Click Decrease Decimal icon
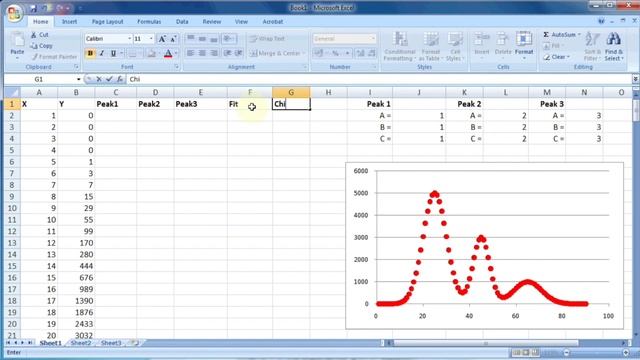The height and width of the screenshot is (360, 640). [371, 53]
